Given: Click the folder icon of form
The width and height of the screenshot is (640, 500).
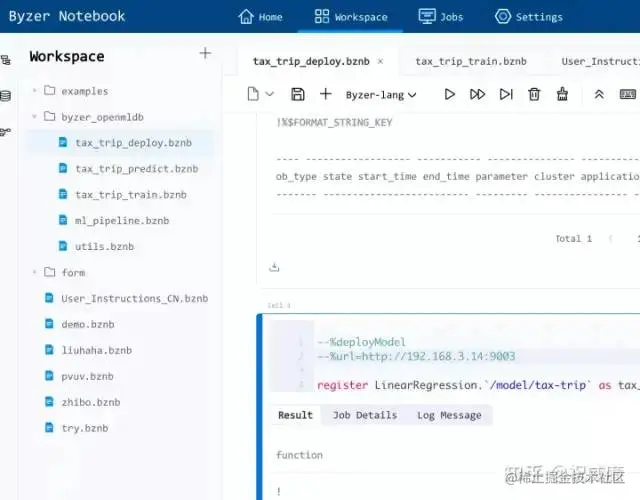Looking at the screenshot, I should click(49, 271).
